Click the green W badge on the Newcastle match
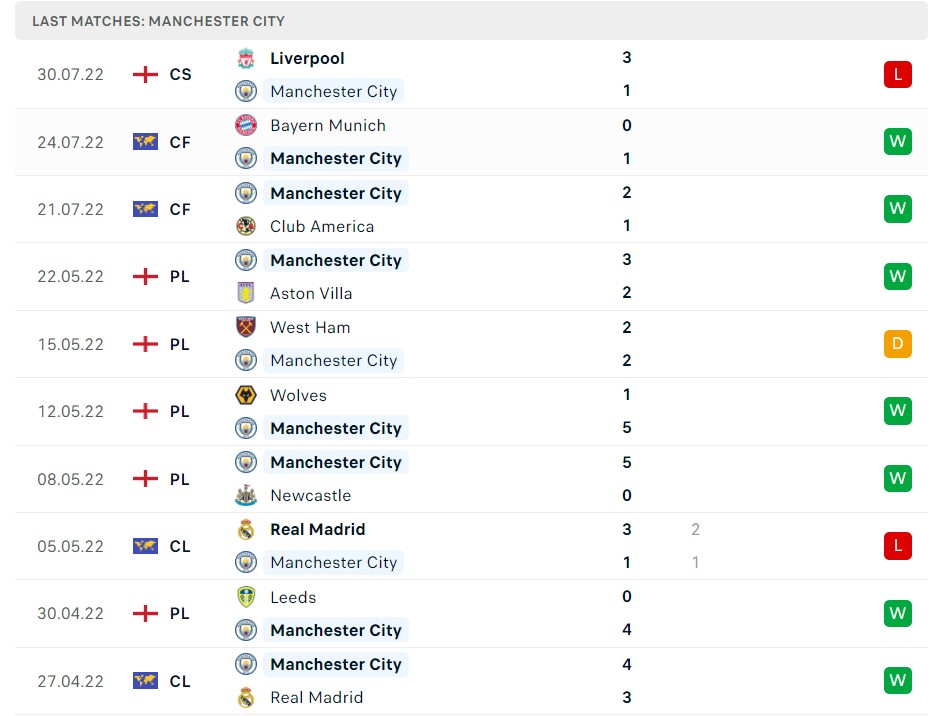 (897, 478)
